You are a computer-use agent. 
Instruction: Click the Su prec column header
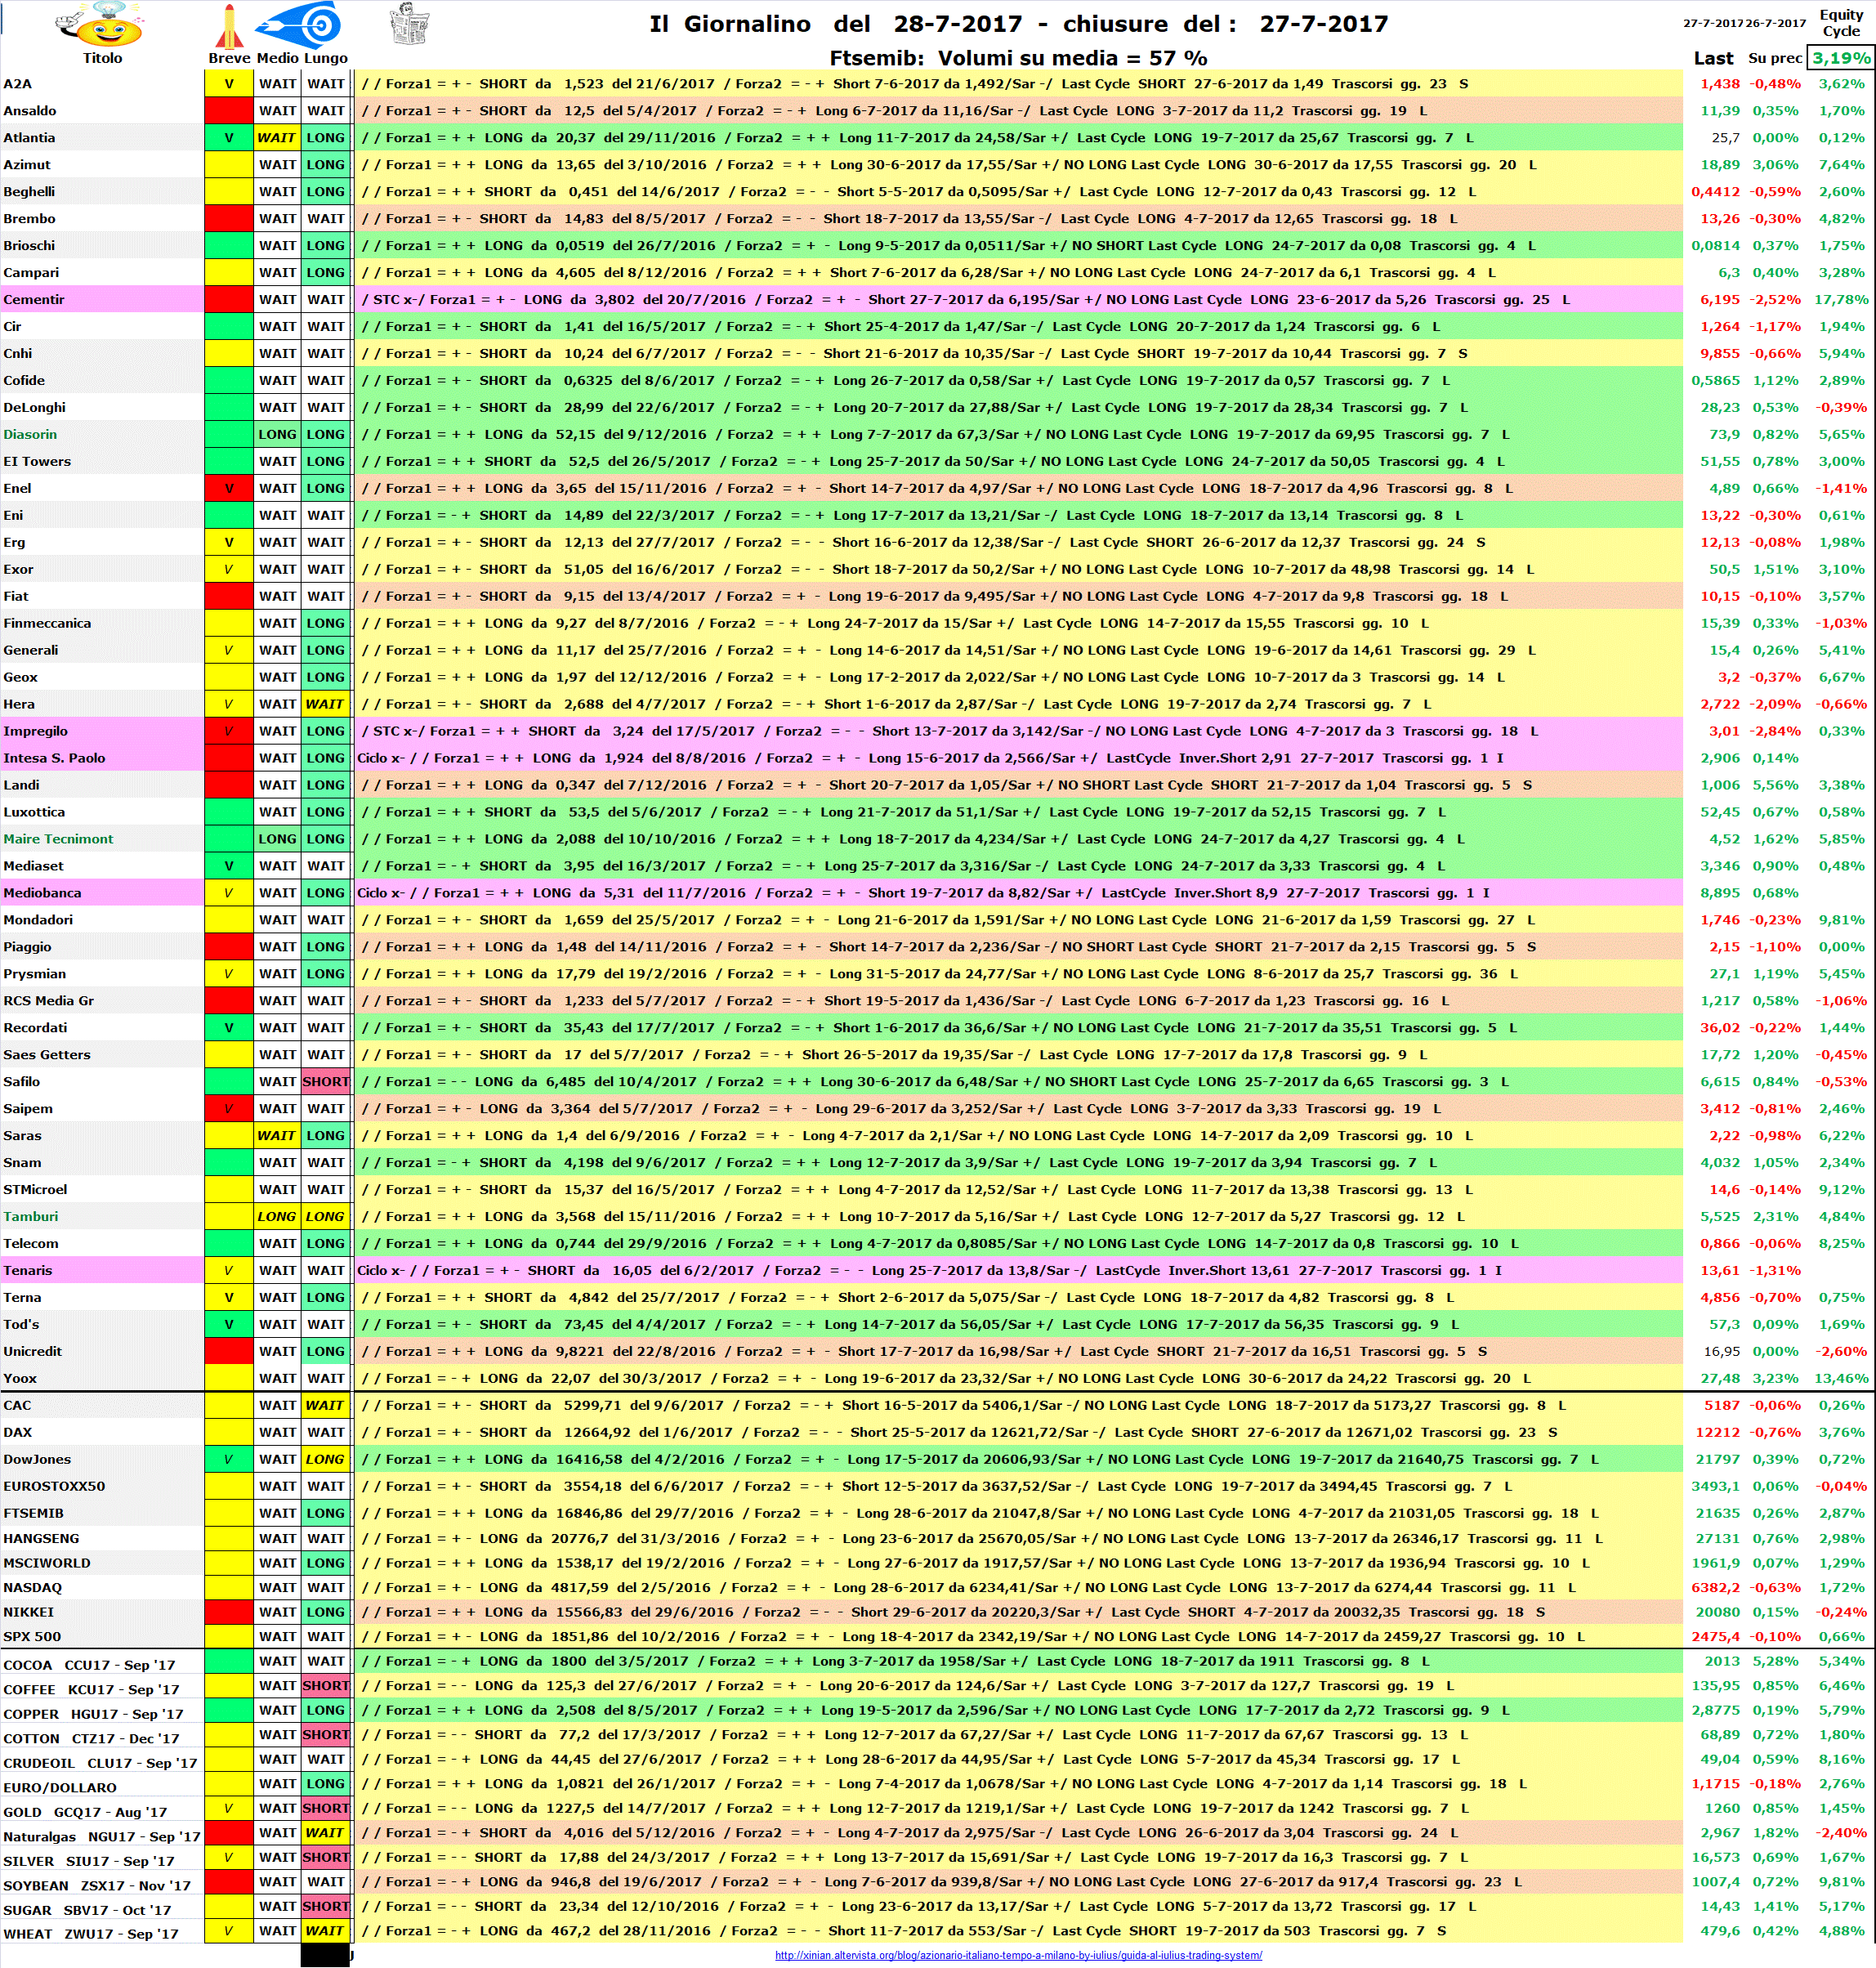click(1775, 58)
